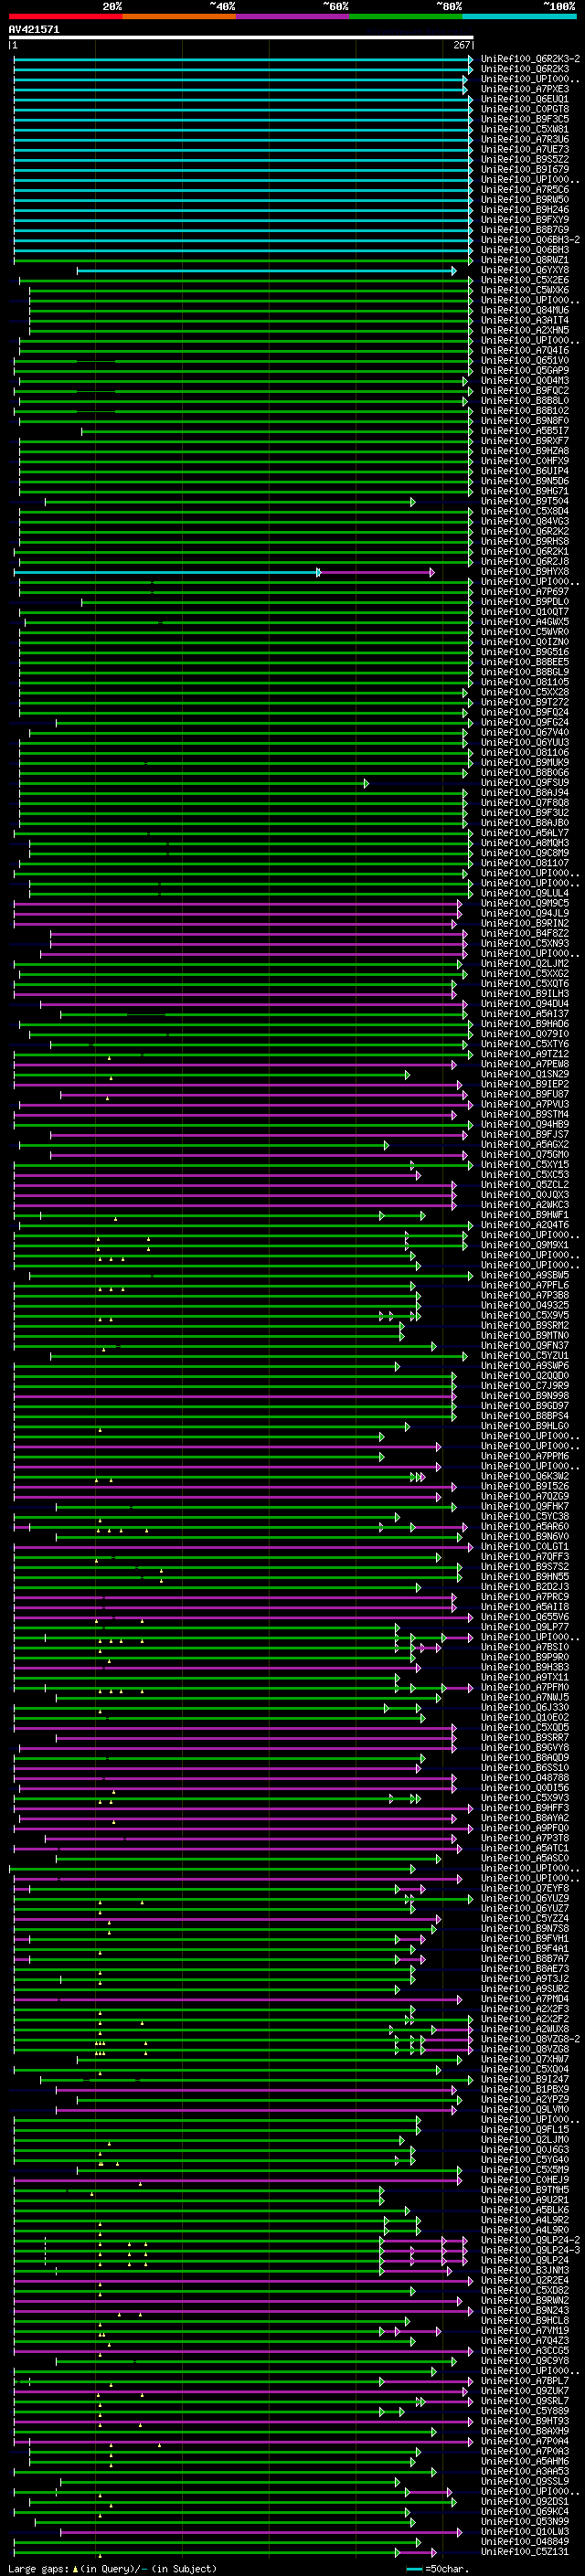Screen dimensions: 585x2576
Task: Select label UniRef100_B9RW50
Action: 525,199
